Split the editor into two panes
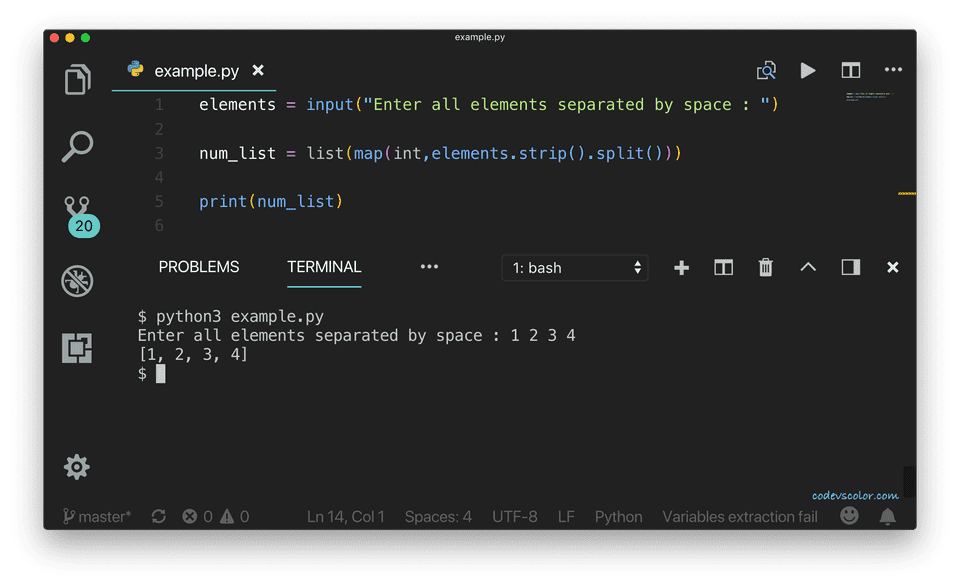The width and height of the screenshot is (960, 587). point(851,70)
